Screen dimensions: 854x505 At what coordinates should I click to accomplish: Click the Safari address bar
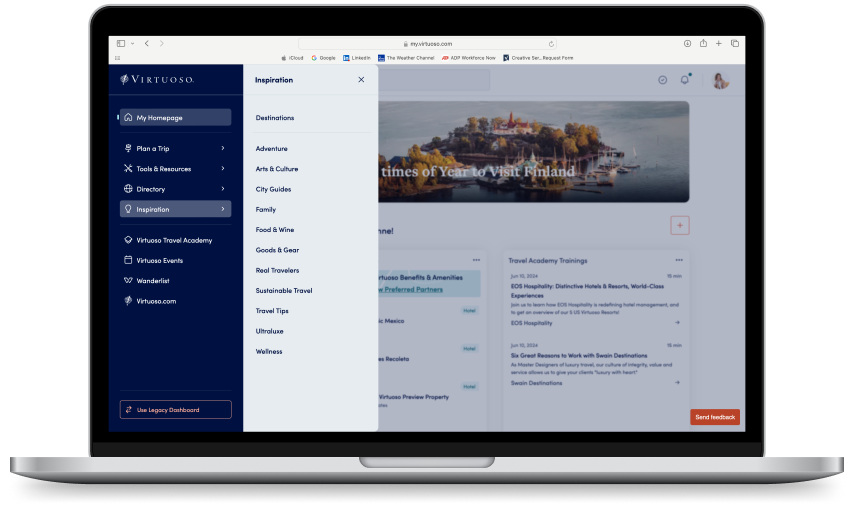pyautogui.click(x=427, y=44)
